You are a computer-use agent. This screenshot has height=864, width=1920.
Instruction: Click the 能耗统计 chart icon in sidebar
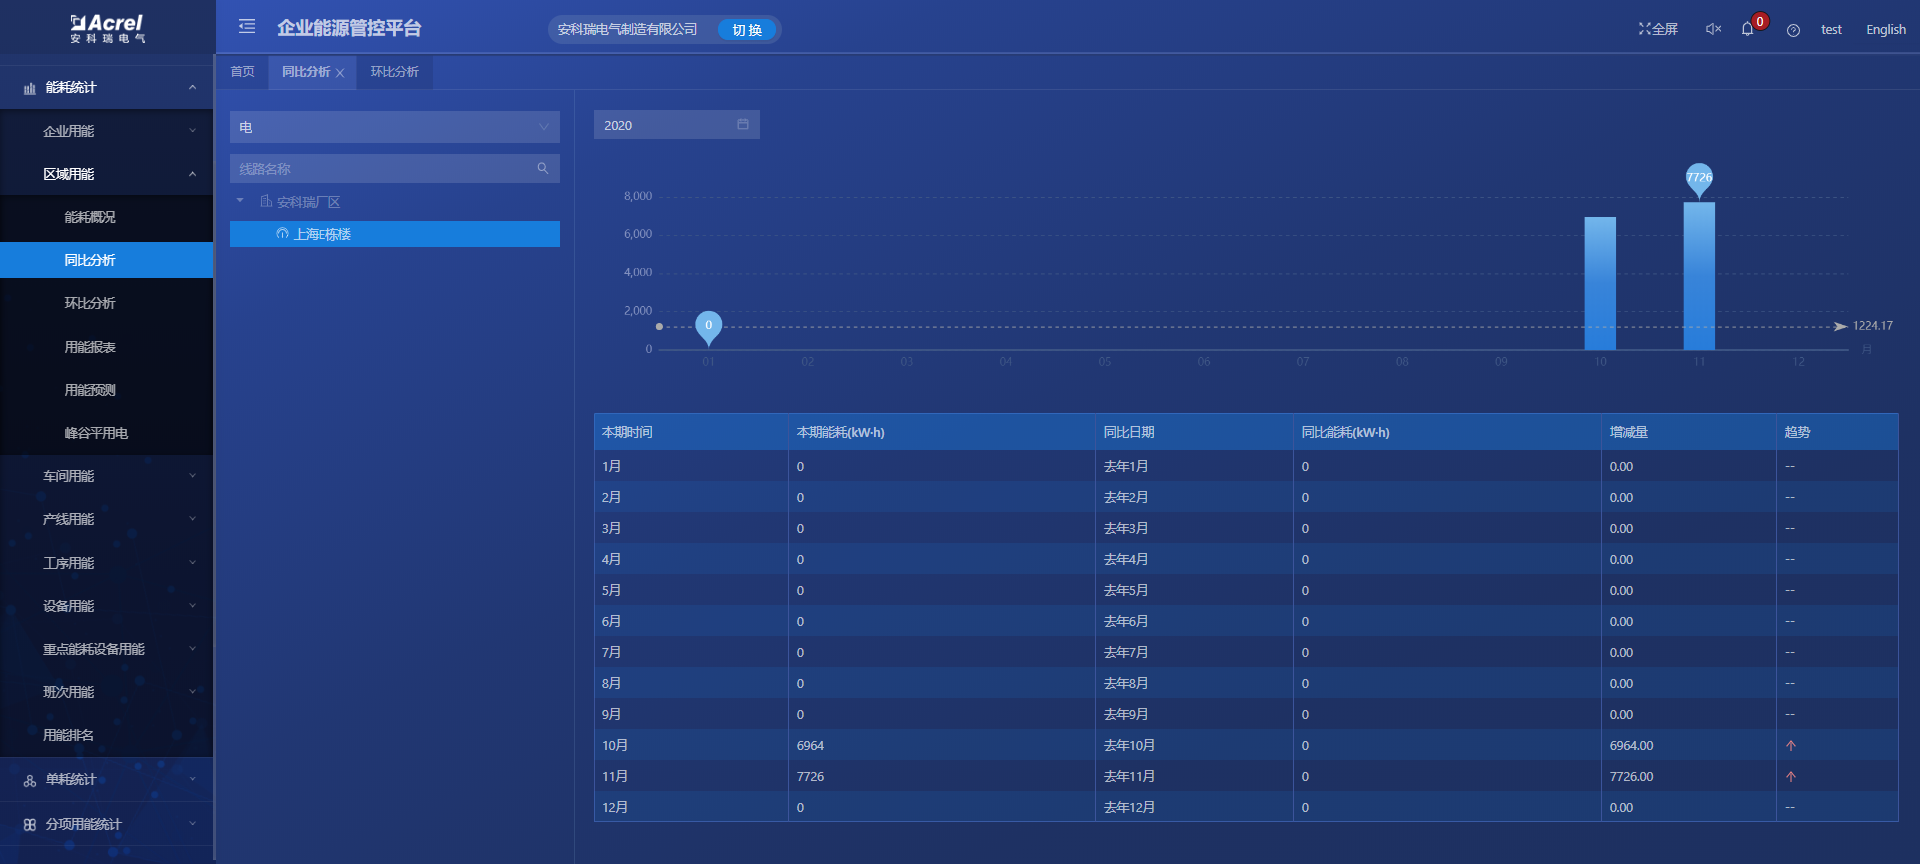[30, 88]
